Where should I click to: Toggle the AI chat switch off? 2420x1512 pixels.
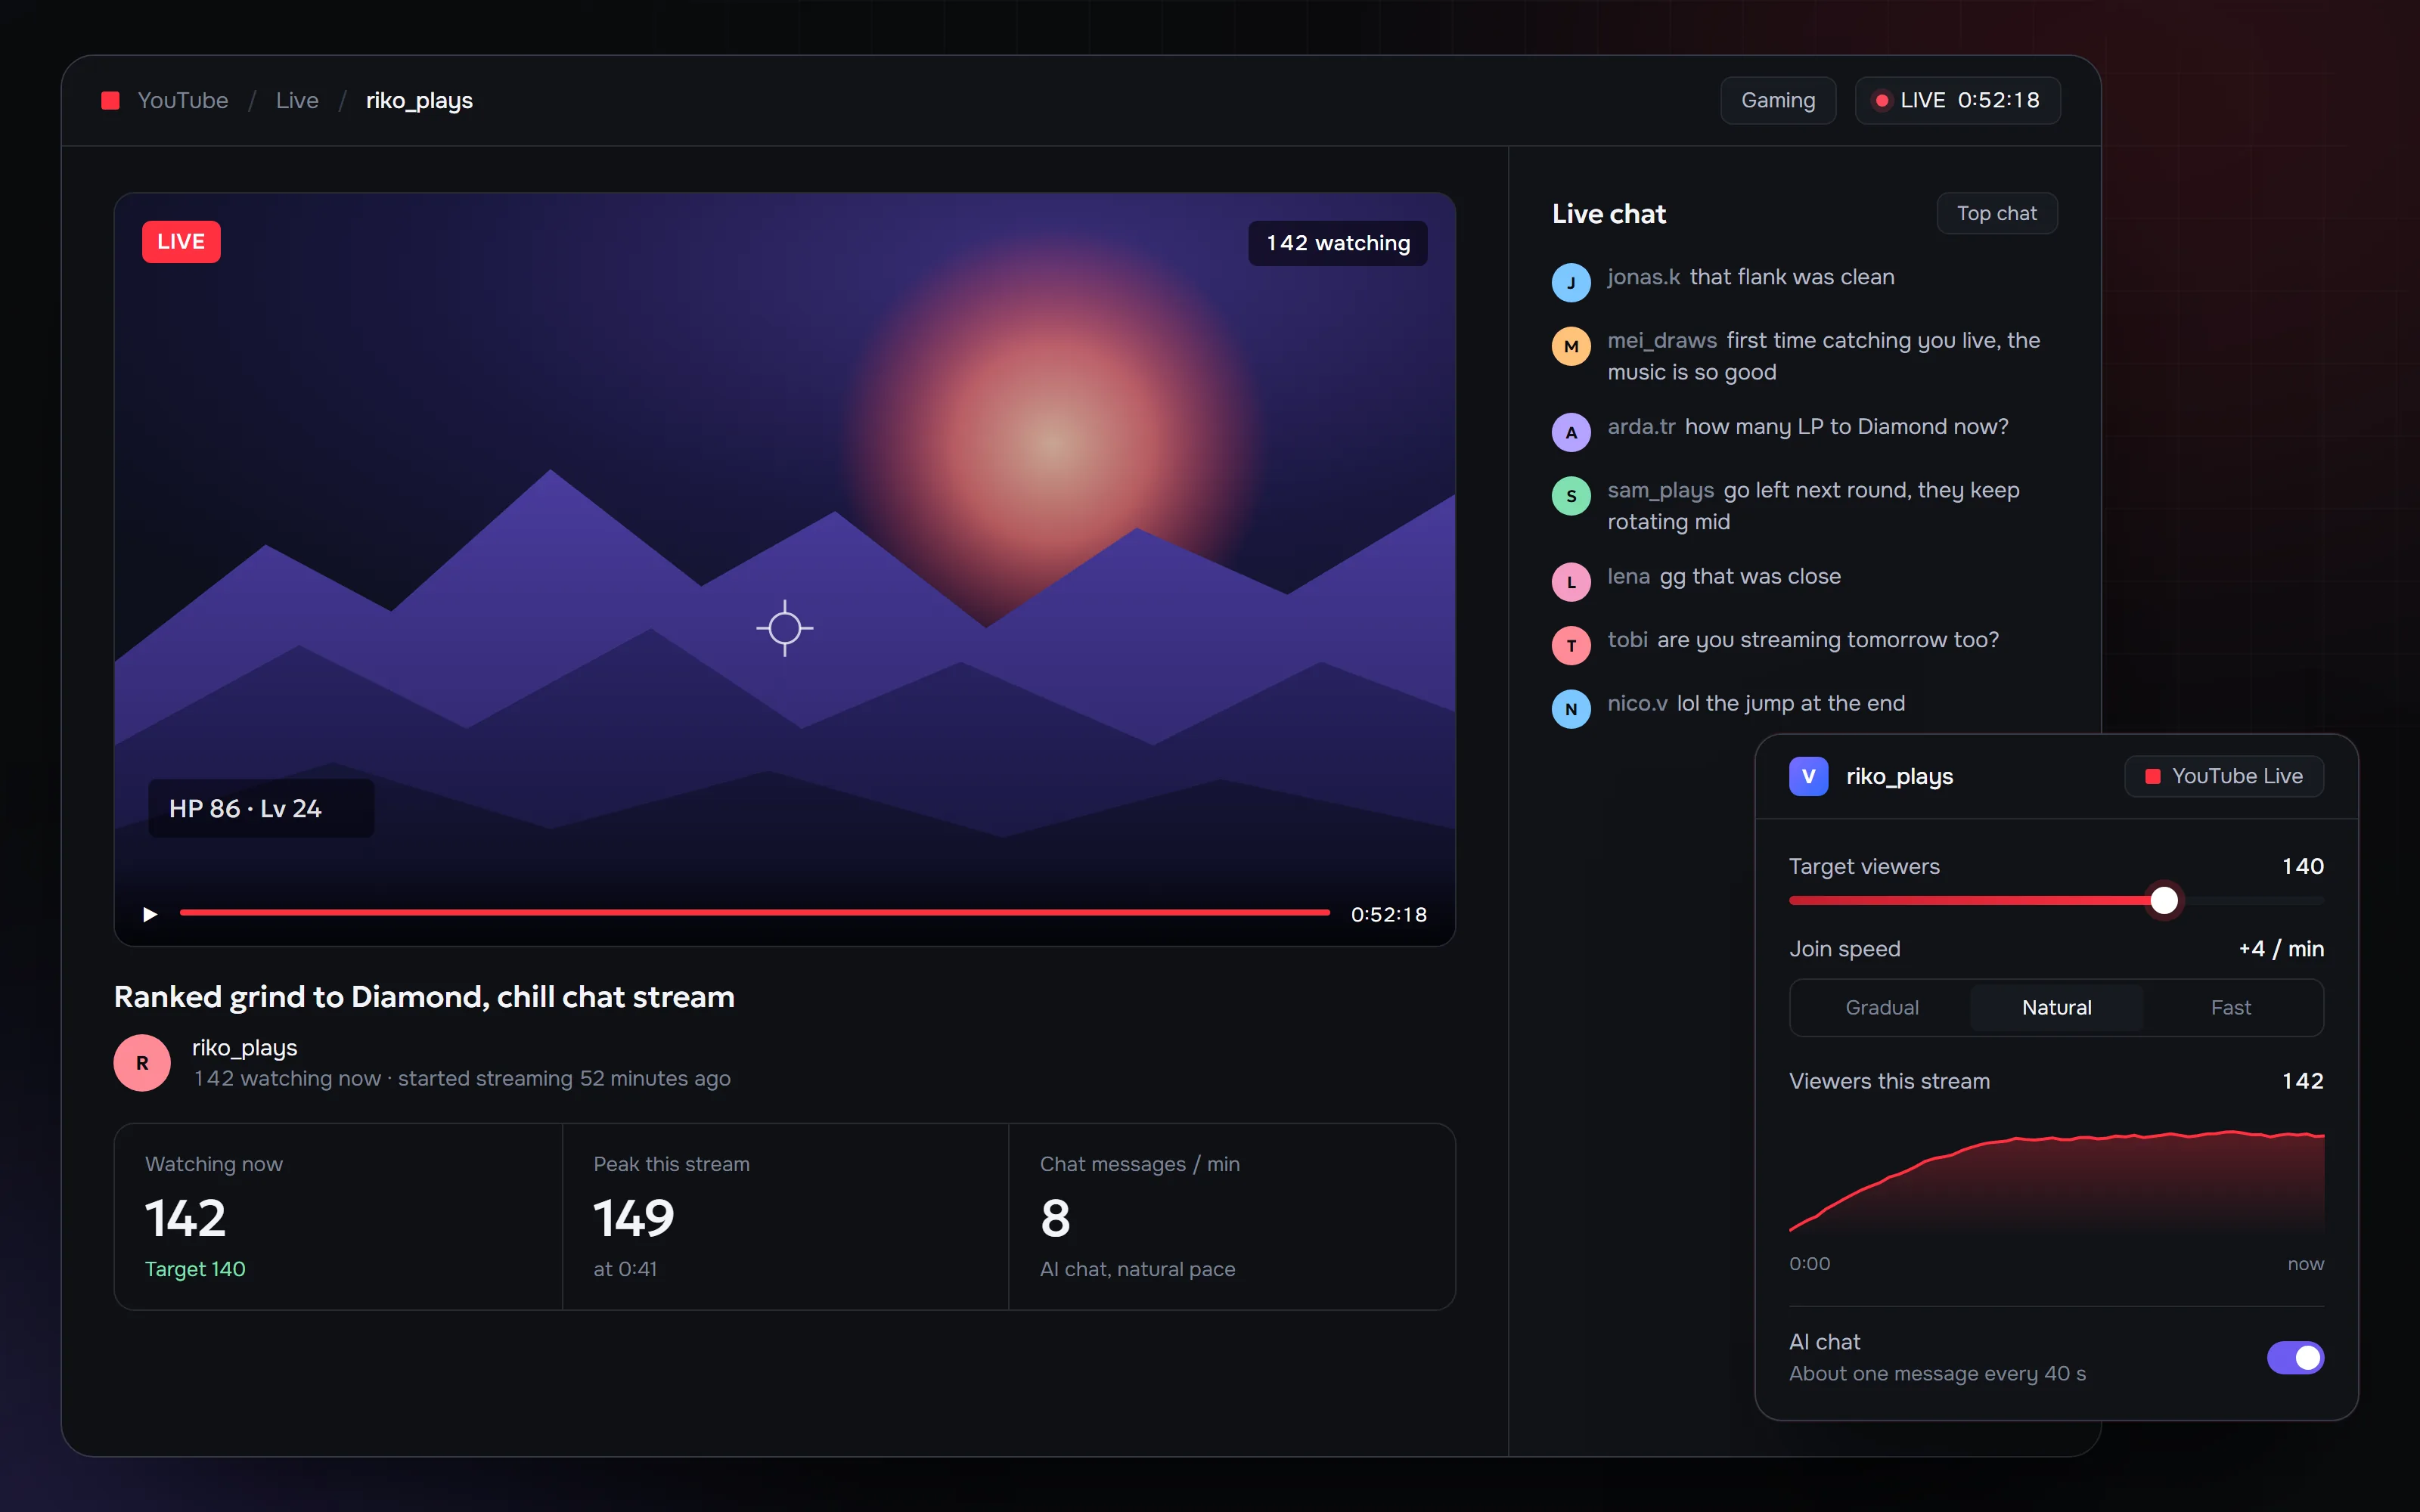[2295, 1357]
